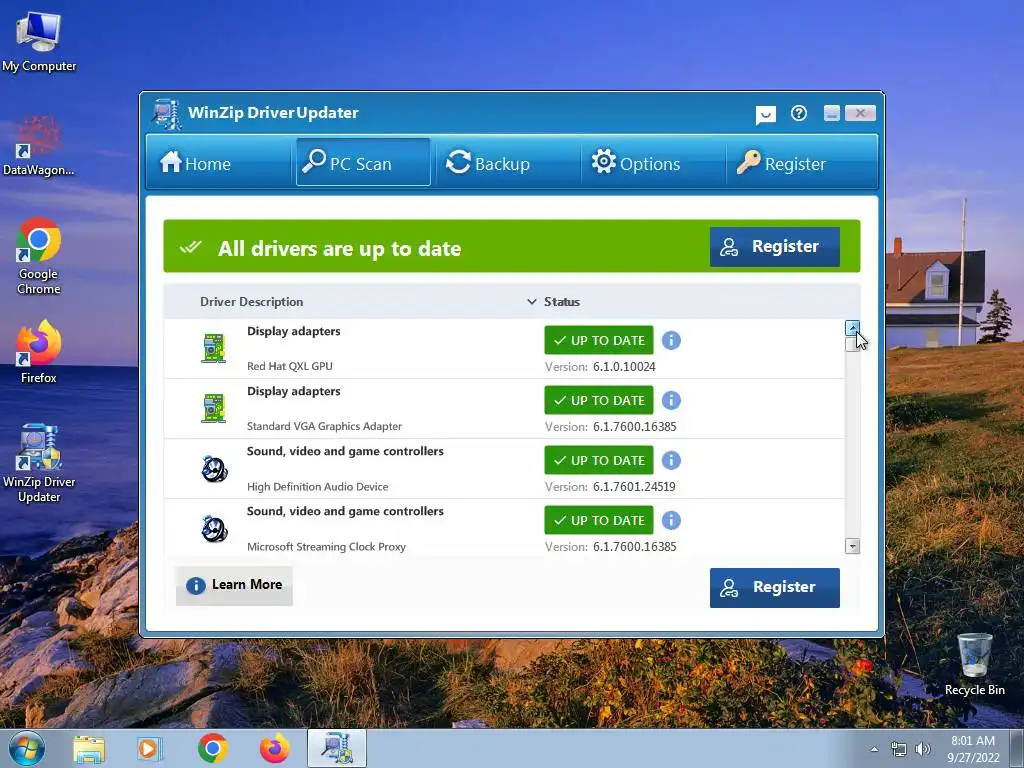The image size is (1024, 768).
Task: Click the Learn More button
Action: 234,585
